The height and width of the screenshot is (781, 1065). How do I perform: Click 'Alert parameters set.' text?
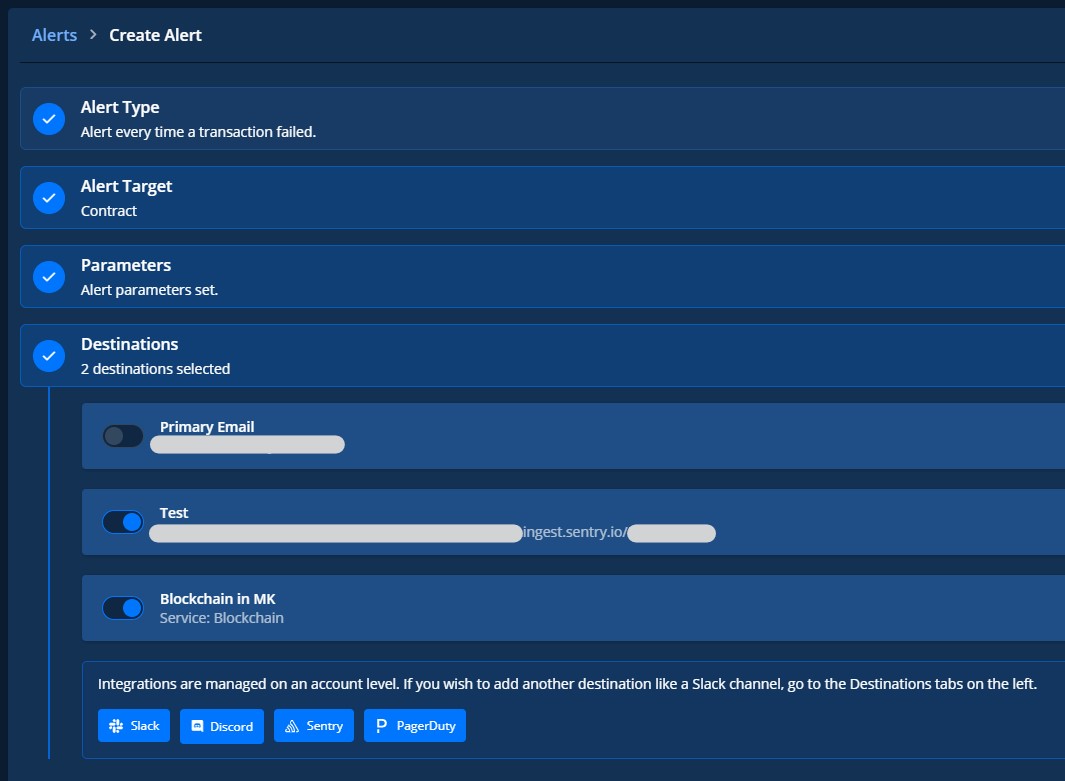[x=149, y=290]
